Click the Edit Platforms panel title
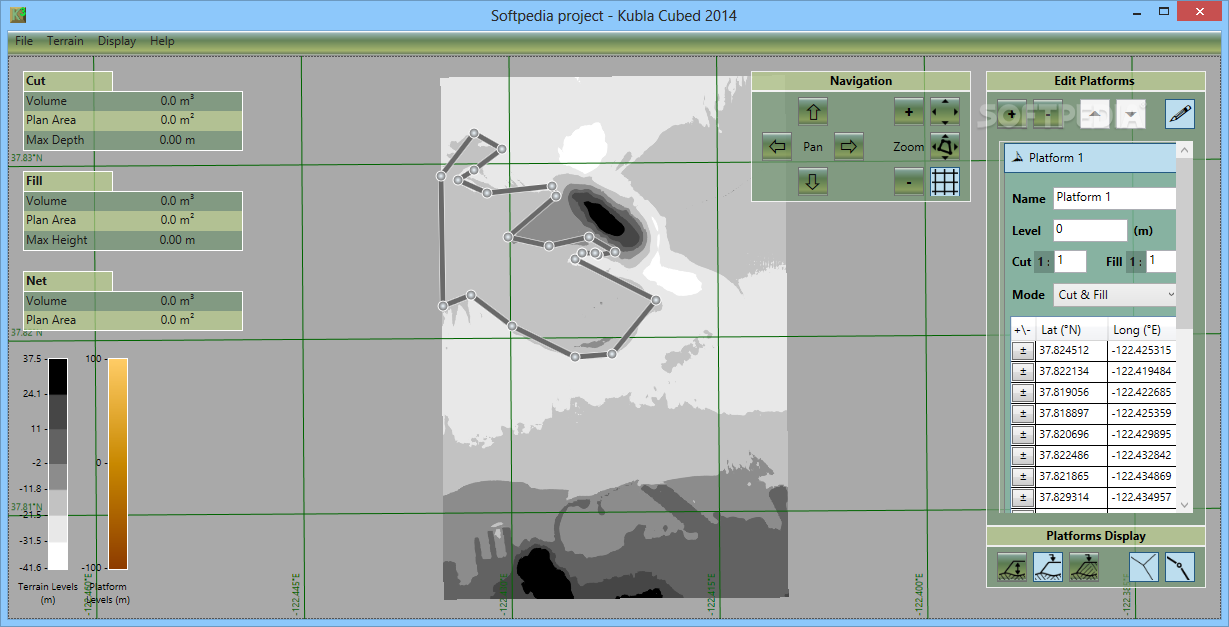This screenshot has width=1229, height=627. 1095,81
